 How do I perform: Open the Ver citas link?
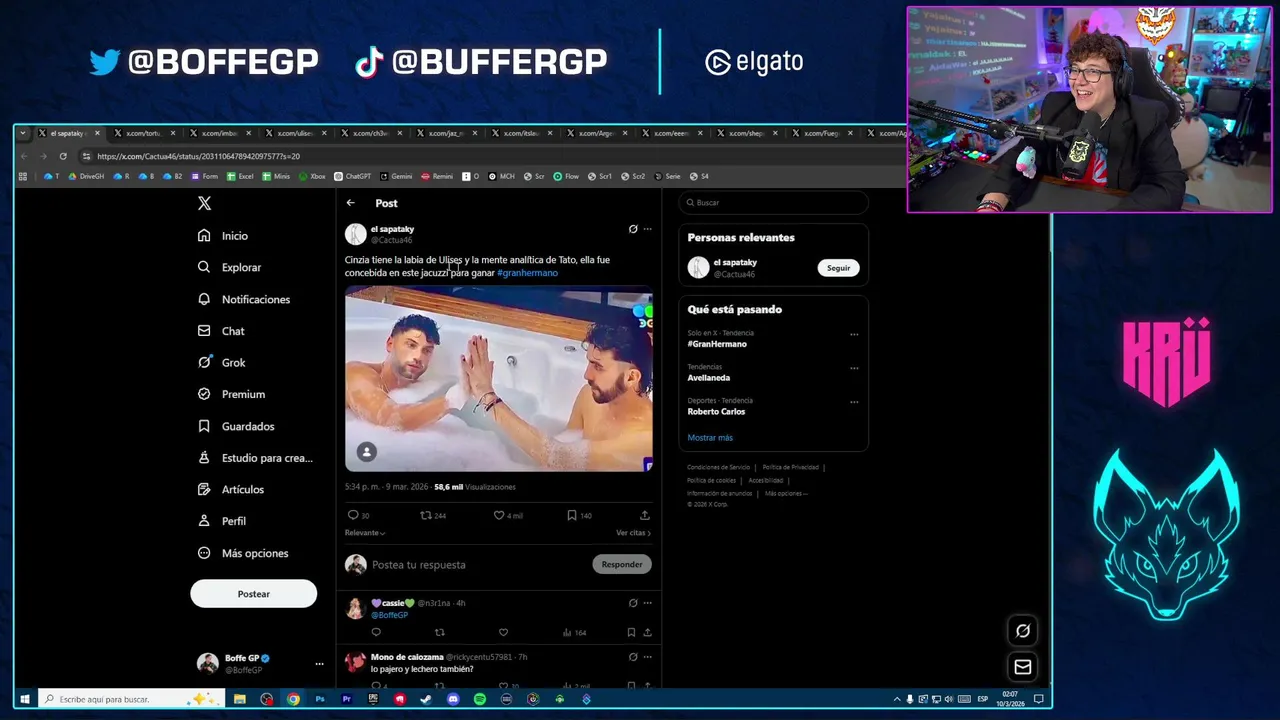point(633,533)
